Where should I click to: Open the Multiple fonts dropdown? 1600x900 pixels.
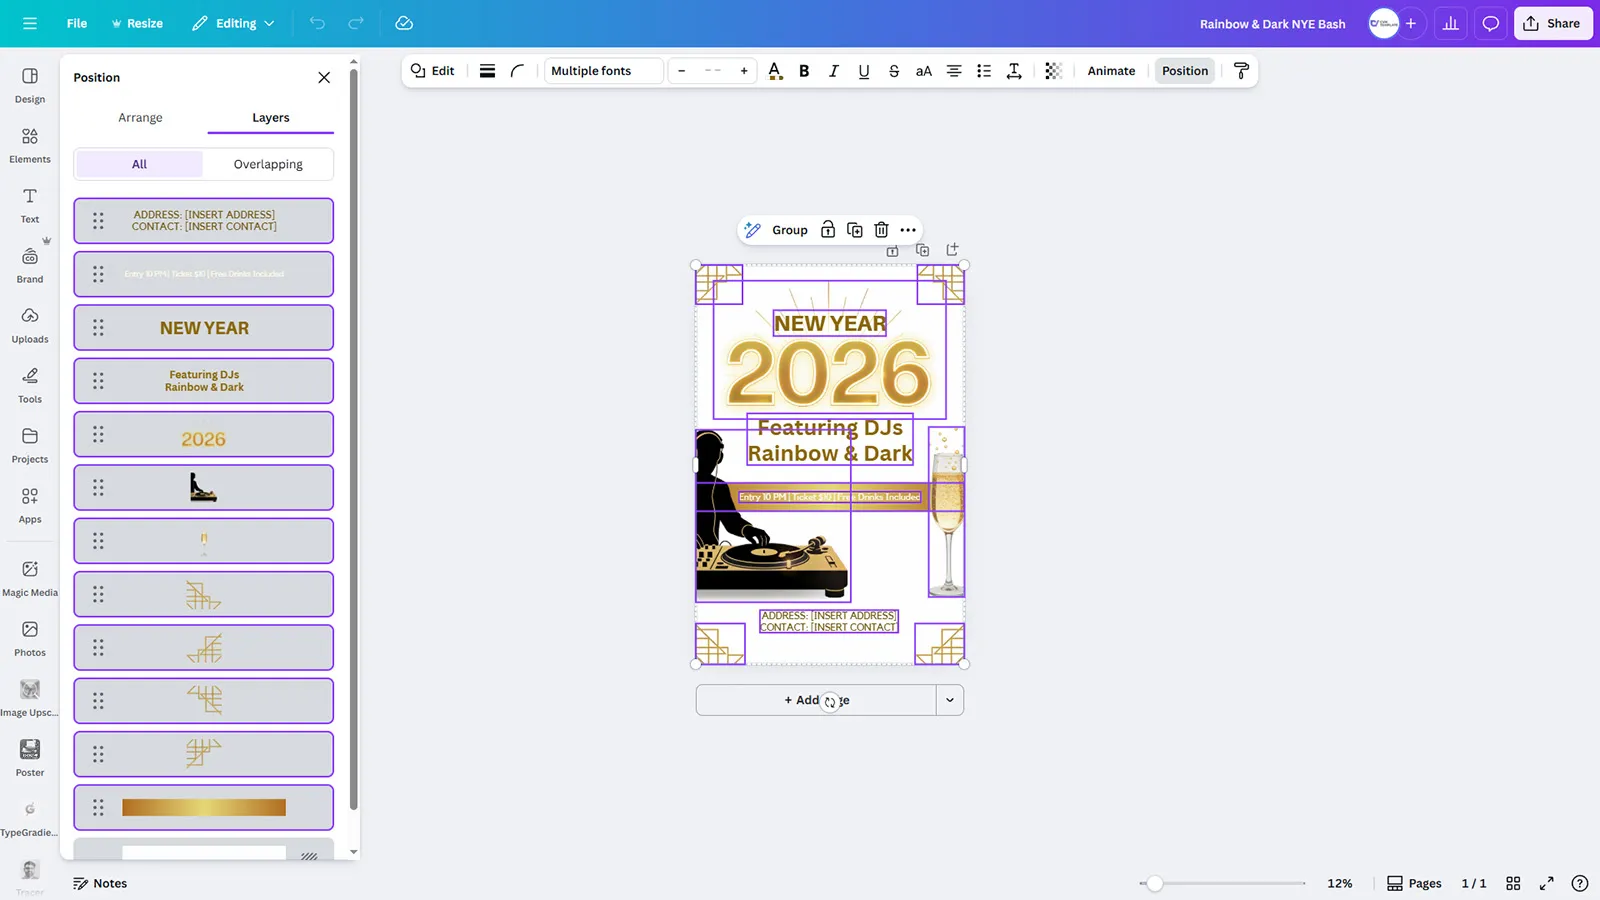[603, 71]
